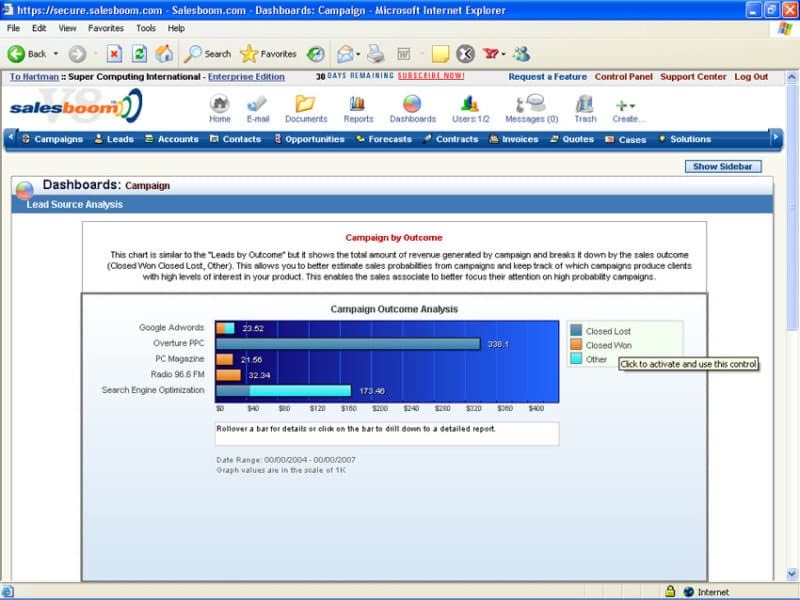Go to the Opportunities tab
The height and width of the screenshot is (600, 800).
[308, 139]
